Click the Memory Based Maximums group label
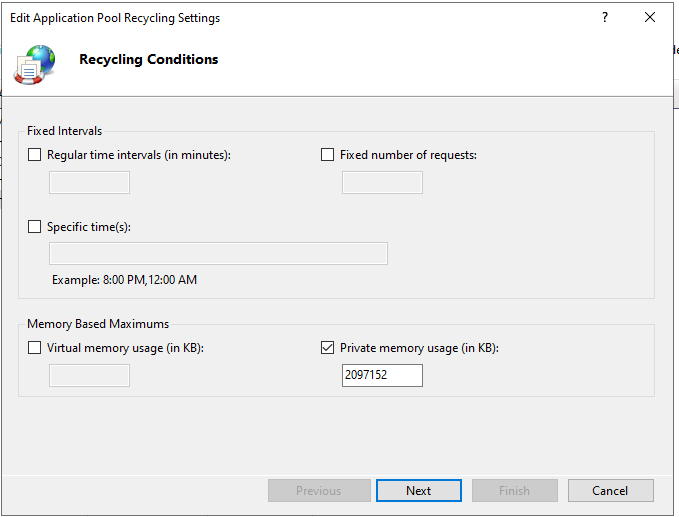Image resolution: width=679 pixels, height=517 pixels. 98,324
